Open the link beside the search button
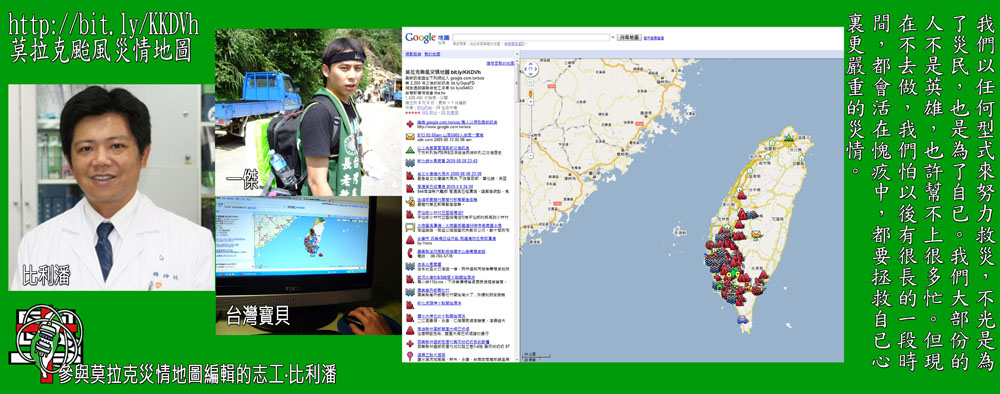This screenshot has height=394, width=1000. pos(654,38)
